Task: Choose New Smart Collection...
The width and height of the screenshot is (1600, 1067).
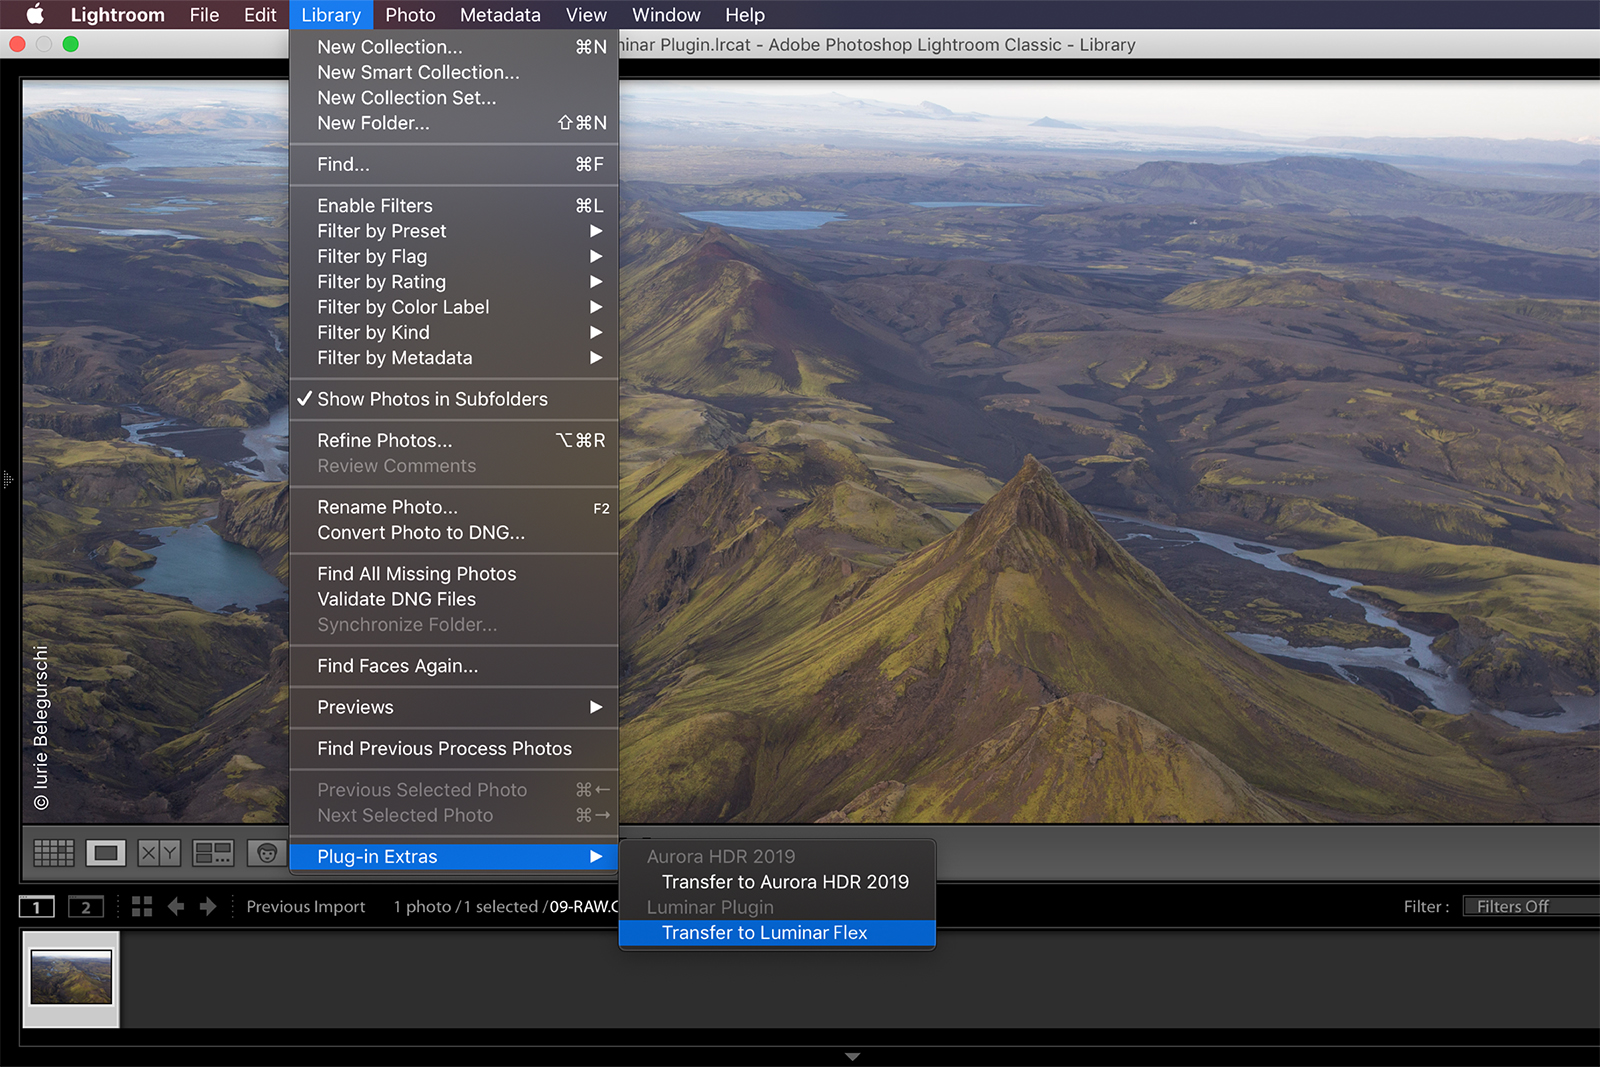Action: click(x=454, y=72)
